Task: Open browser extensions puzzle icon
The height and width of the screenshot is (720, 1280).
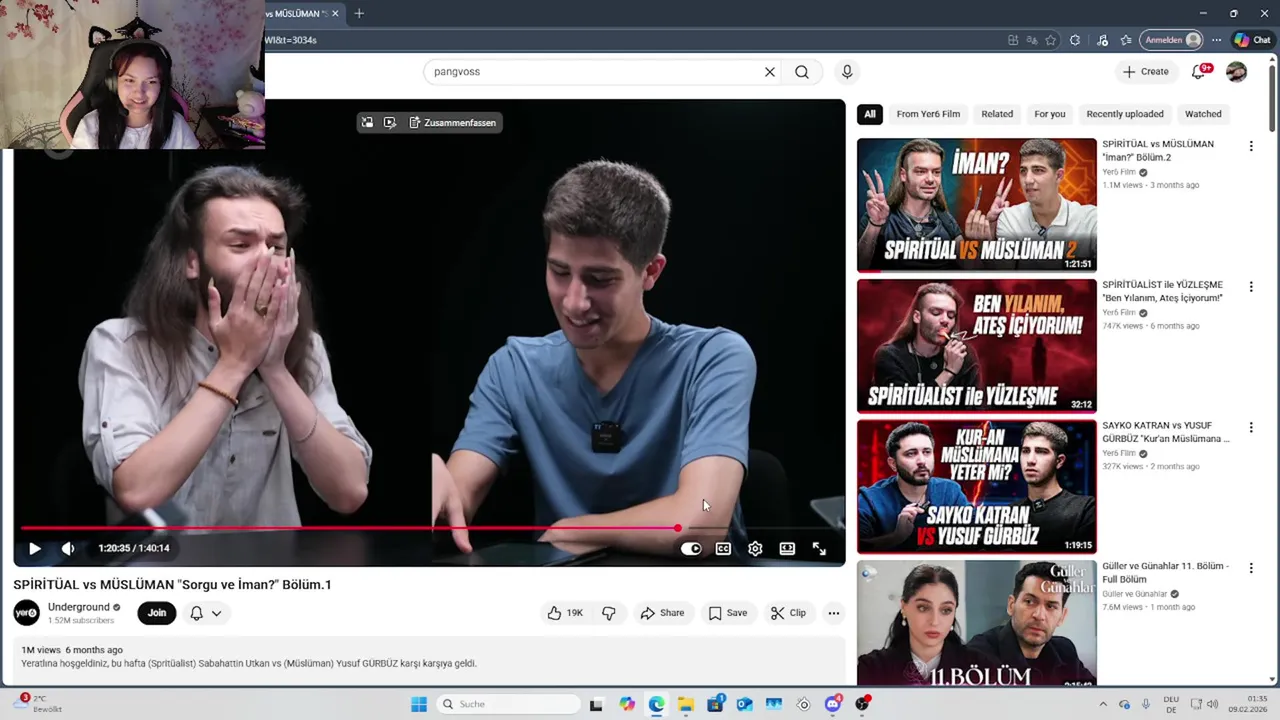Action: point(1075,40)
